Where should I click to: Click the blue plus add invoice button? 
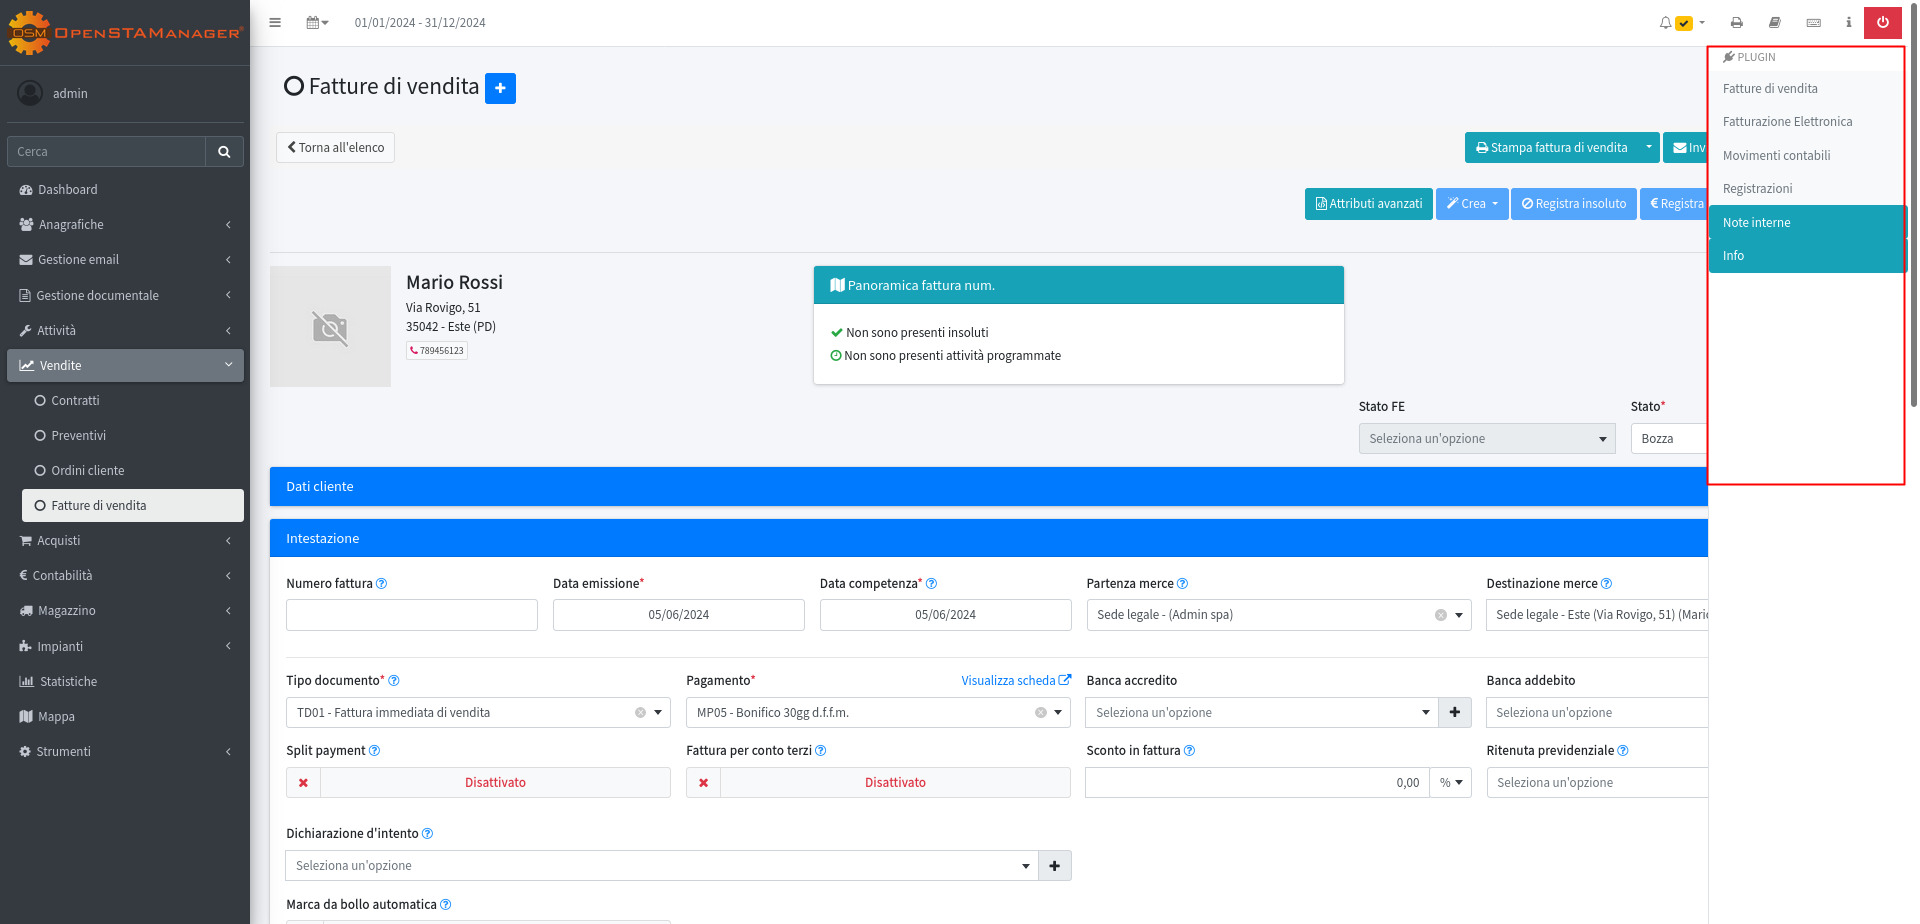(x=500, y=88)
